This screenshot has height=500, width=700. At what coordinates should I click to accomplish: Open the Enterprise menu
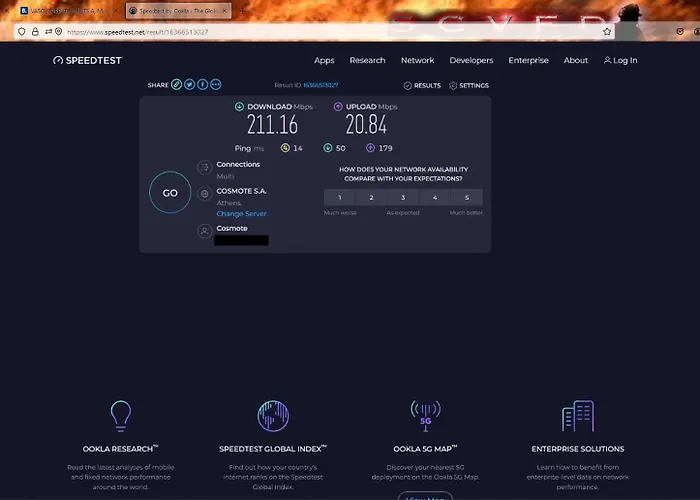529,60
